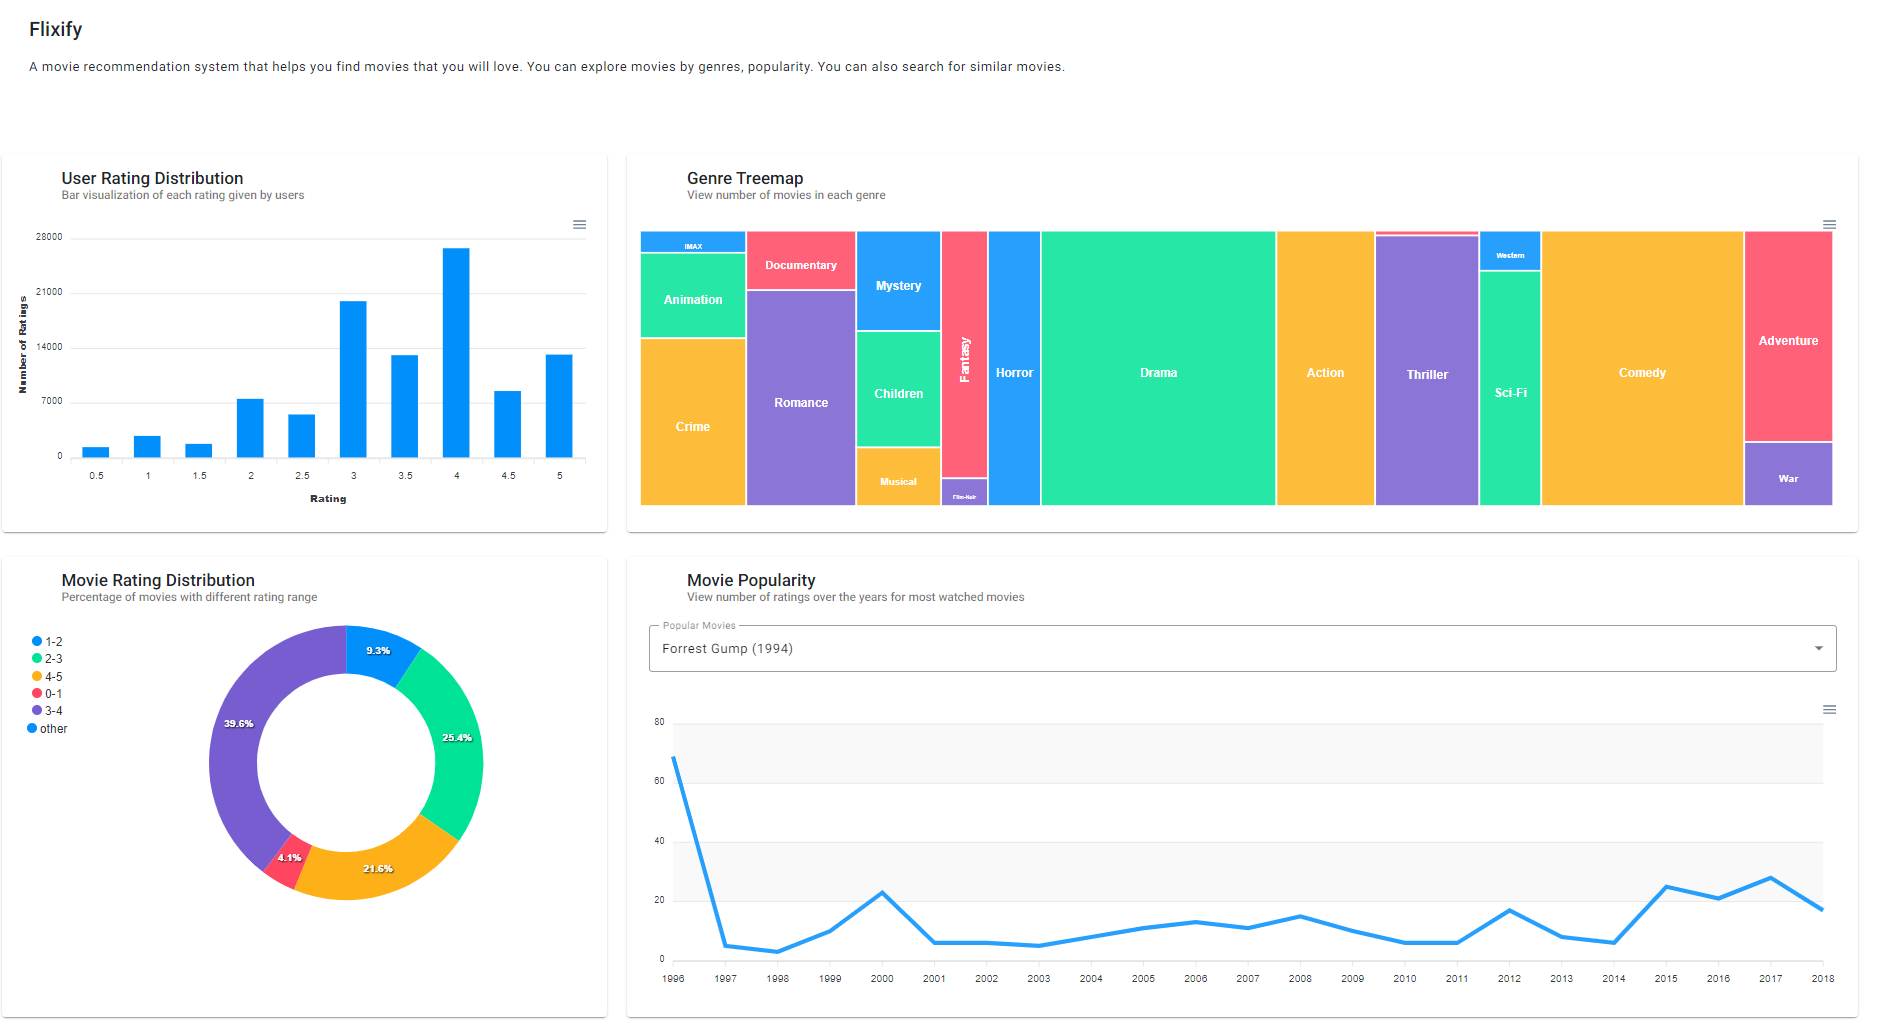
Task: Open the context menu on Movie Popularity chart
Action: (x=1829, y=709)
